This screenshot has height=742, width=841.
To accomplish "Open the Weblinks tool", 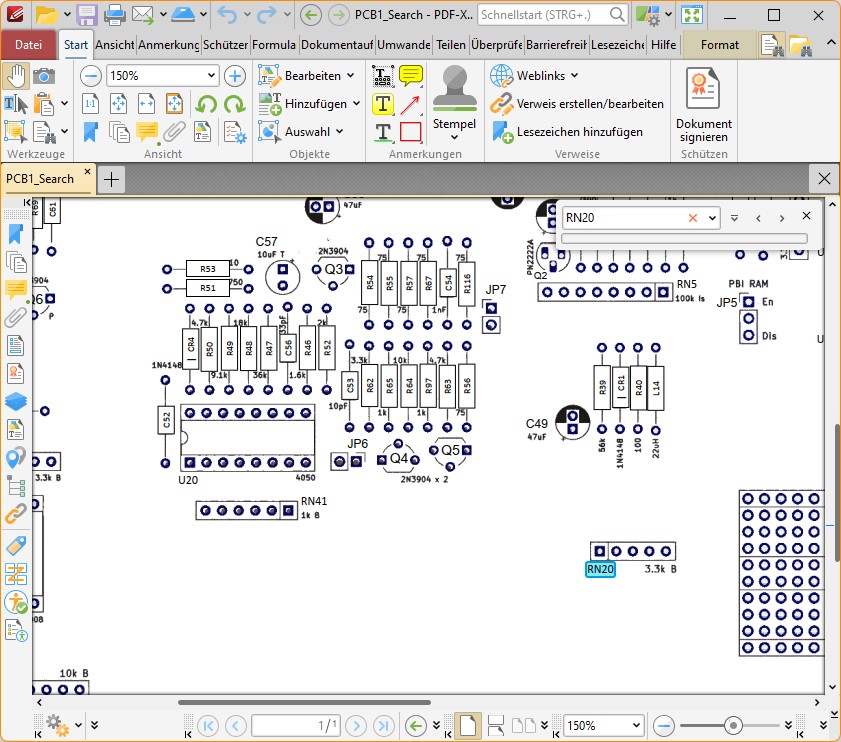I will pyautogui.click(x=530, y=75).
